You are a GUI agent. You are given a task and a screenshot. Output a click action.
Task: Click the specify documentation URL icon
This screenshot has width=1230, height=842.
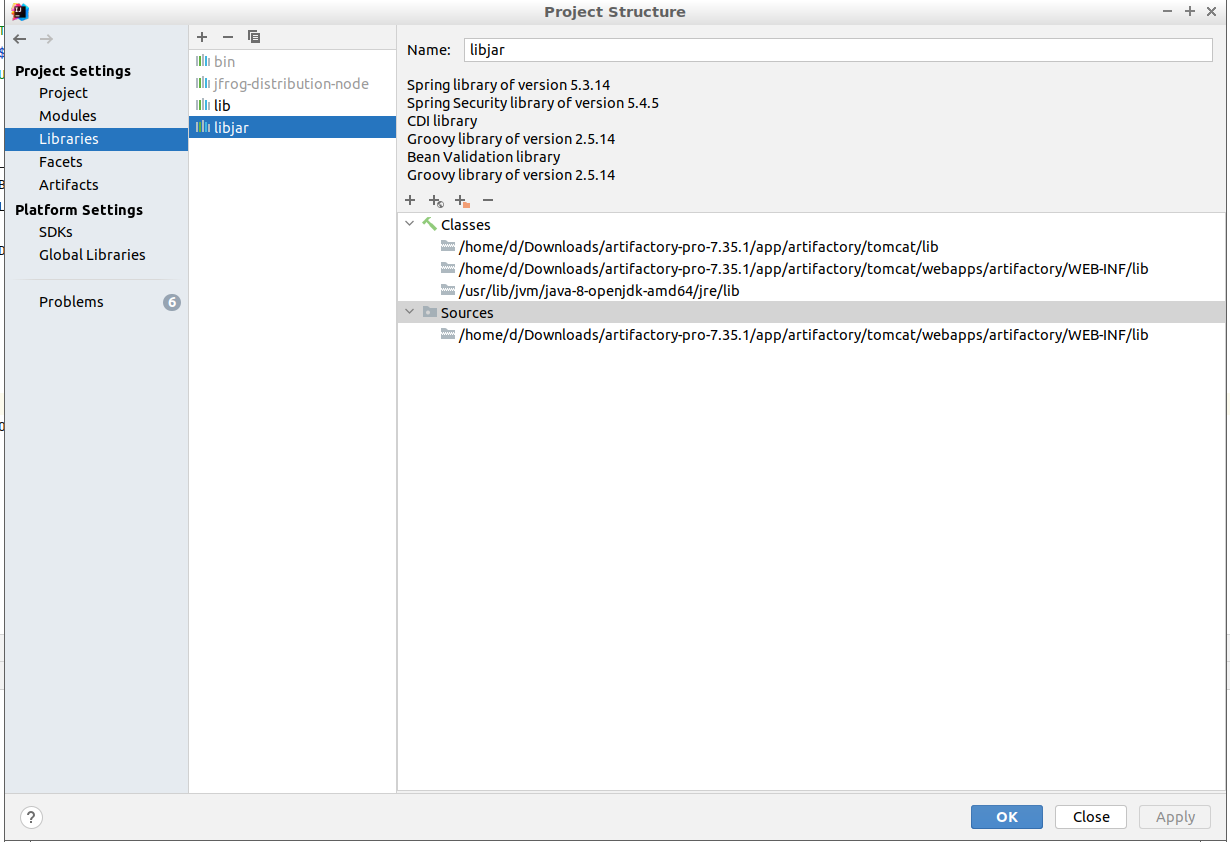point(436,201)
